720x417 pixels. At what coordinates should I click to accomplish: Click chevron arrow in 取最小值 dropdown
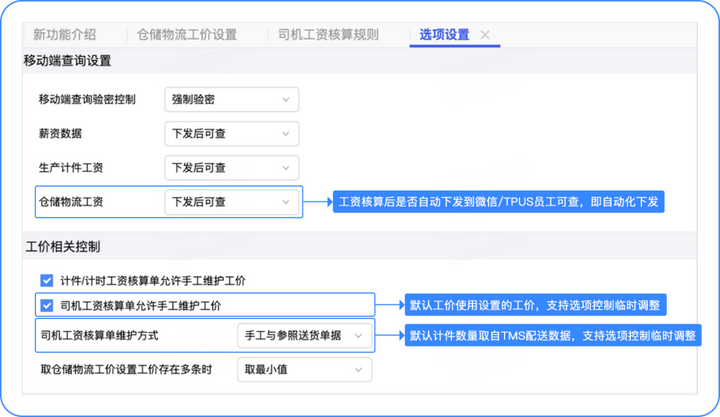click(x=358, y=370)
